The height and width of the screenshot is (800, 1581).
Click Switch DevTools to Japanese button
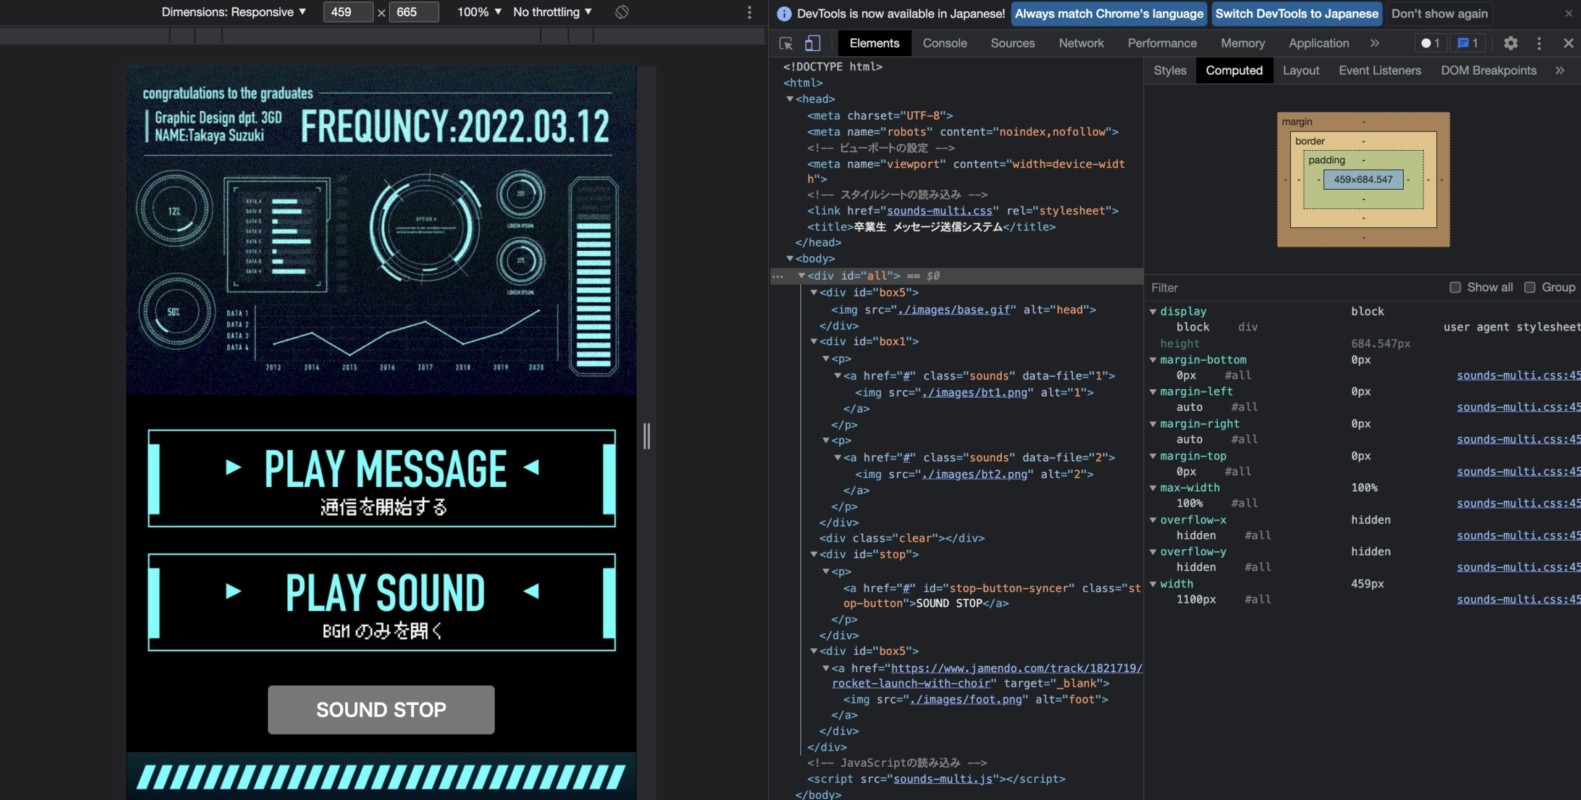(x=1296, y=13)
